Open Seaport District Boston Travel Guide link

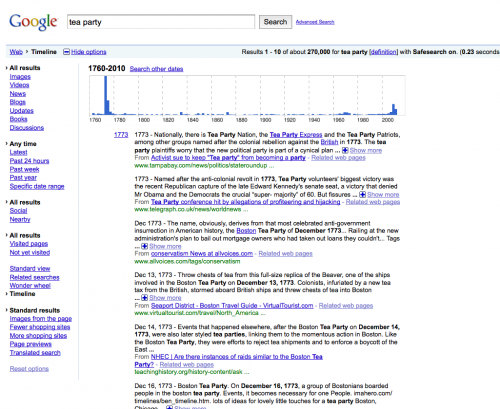click(232, 306)
